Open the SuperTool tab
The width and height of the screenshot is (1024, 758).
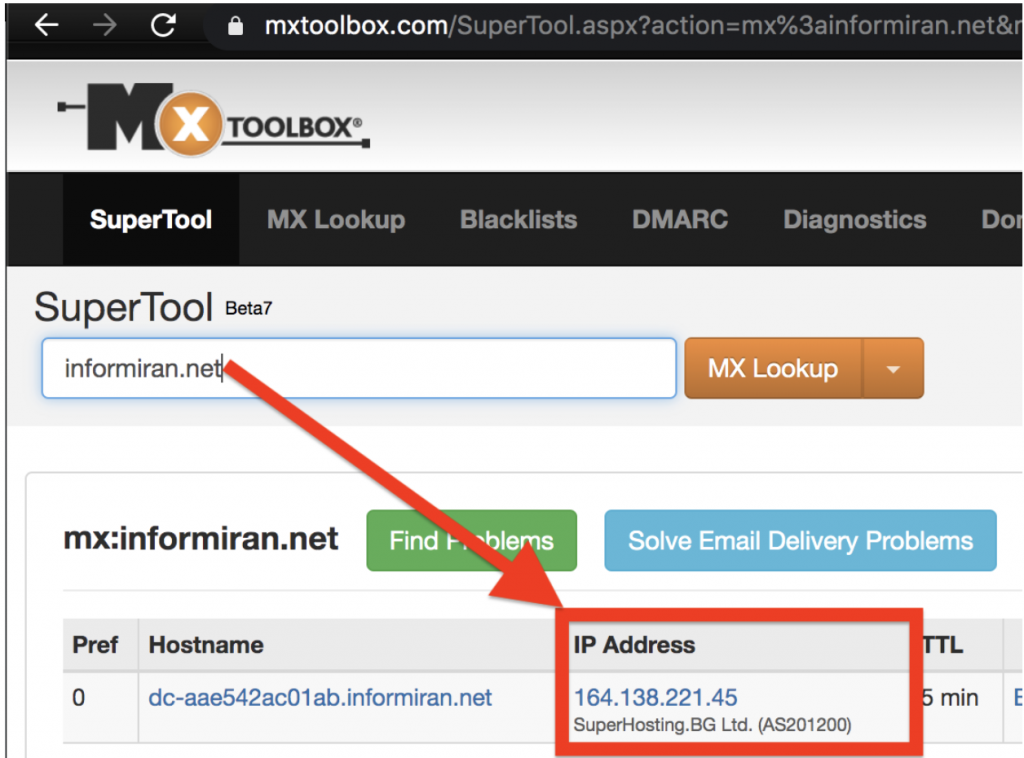click(x=151, y=220)
